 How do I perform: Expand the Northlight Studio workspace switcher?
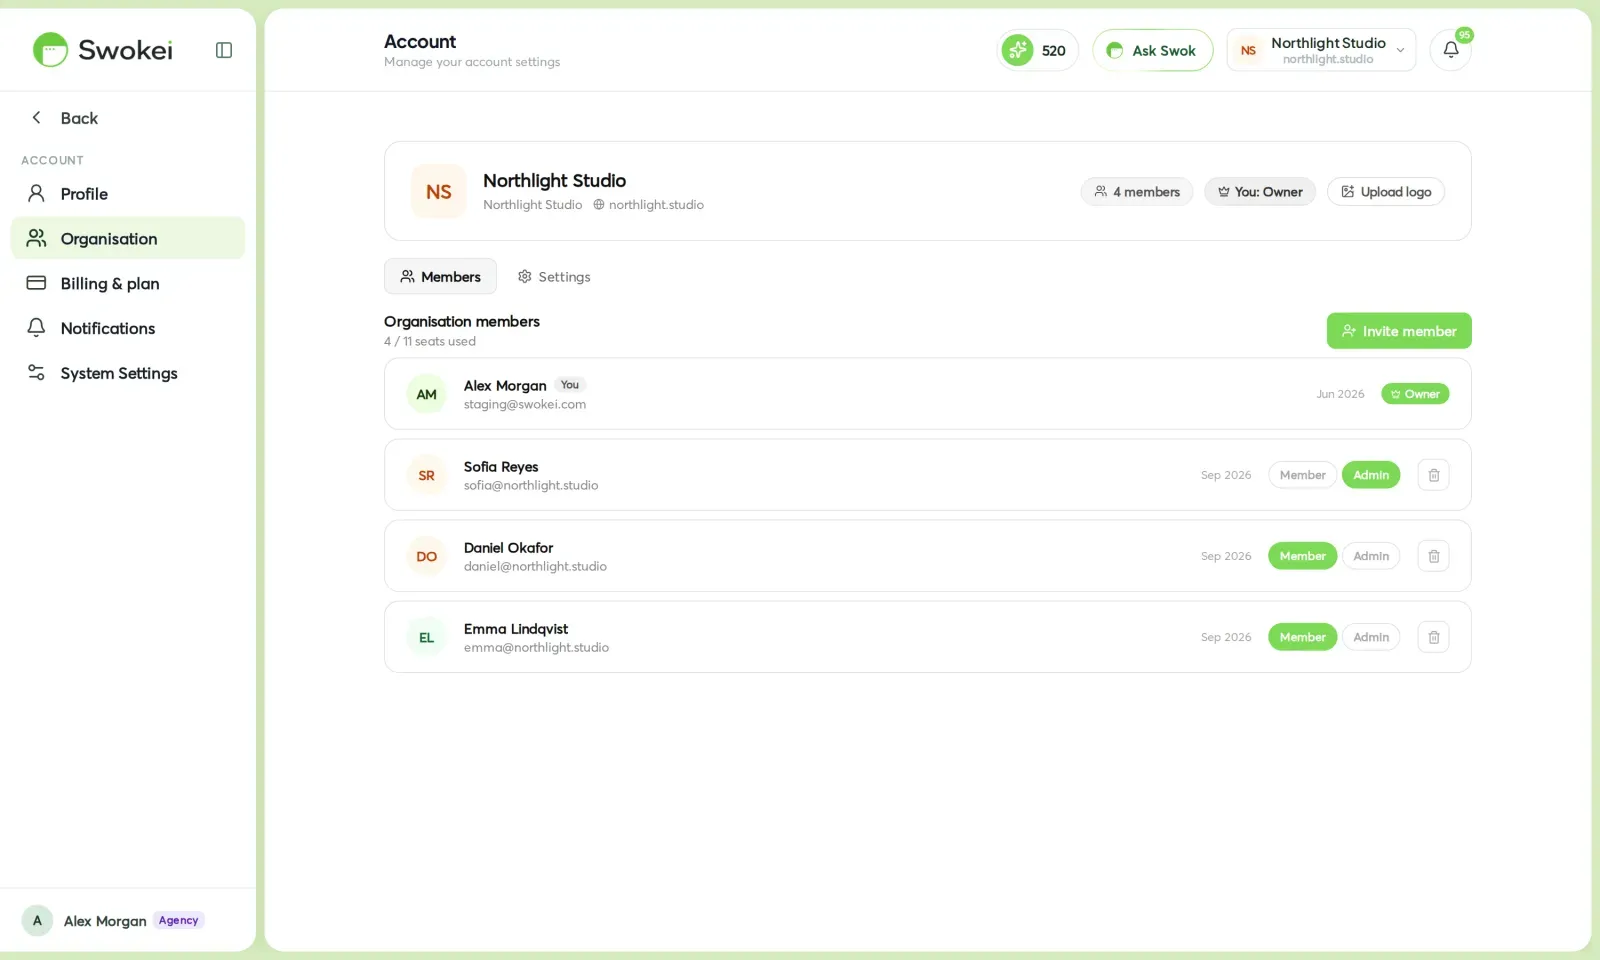click(x=1321, y=50)
